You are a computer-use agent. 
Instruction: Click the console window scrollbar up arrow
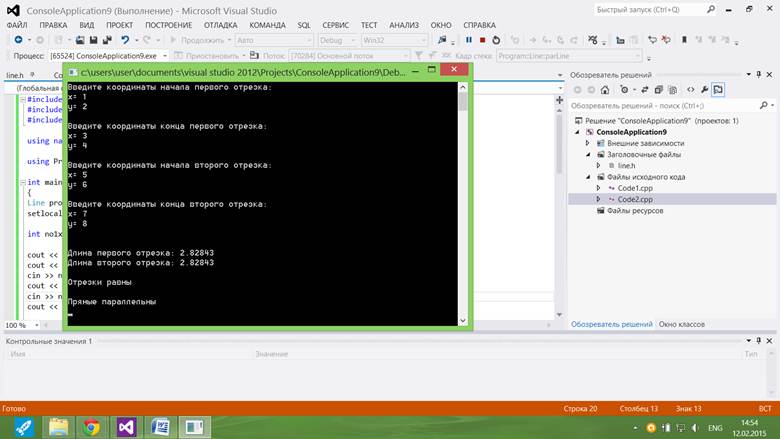463,88
